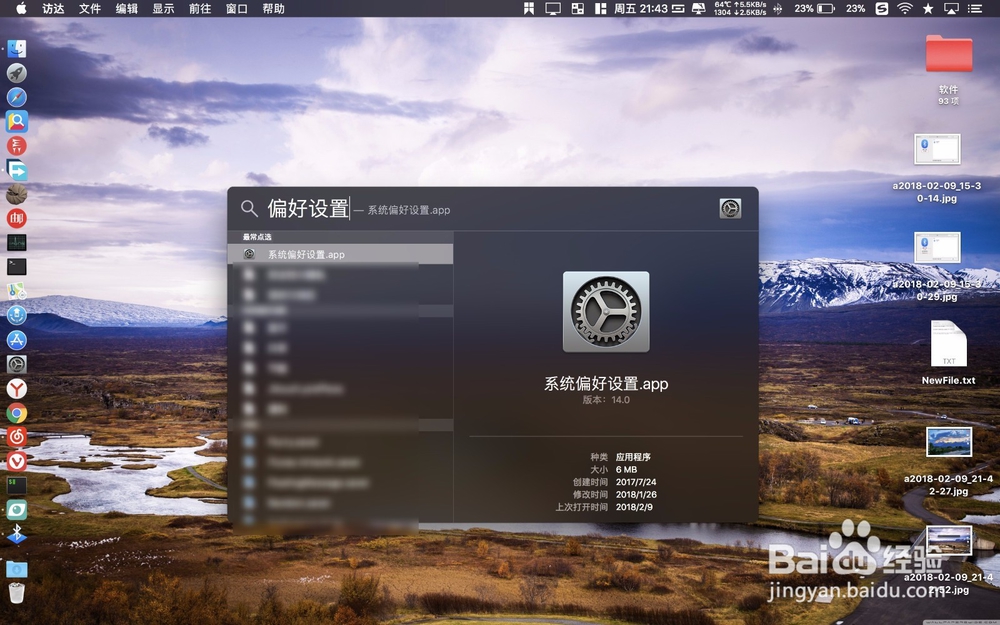Click the network speed 5.5KB/s monitor
The height and width of the screenshot is (625, 1000).
(x=740, y=8)
